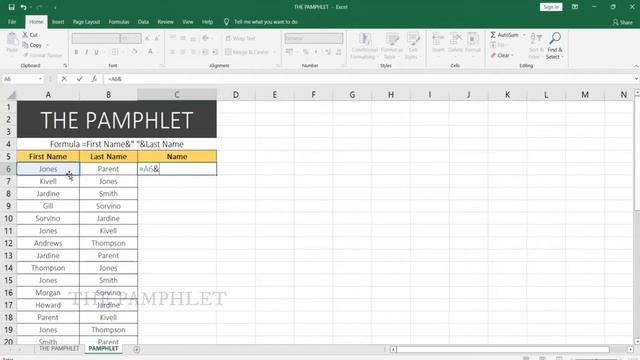This screenshot has width=640, height=360.
Task: Expand AutoSum dropdown arrow
Action: click(524, 35)
